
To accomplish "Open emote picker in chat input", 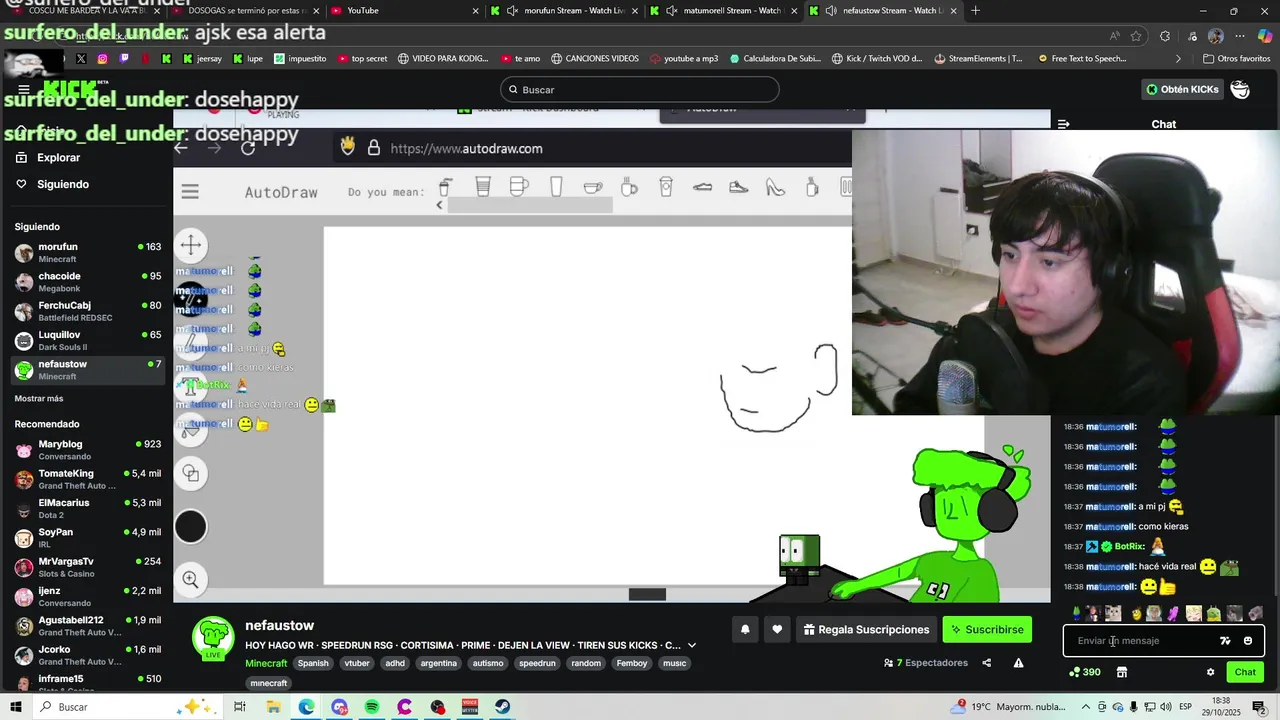I will [x=1247, y=641].
